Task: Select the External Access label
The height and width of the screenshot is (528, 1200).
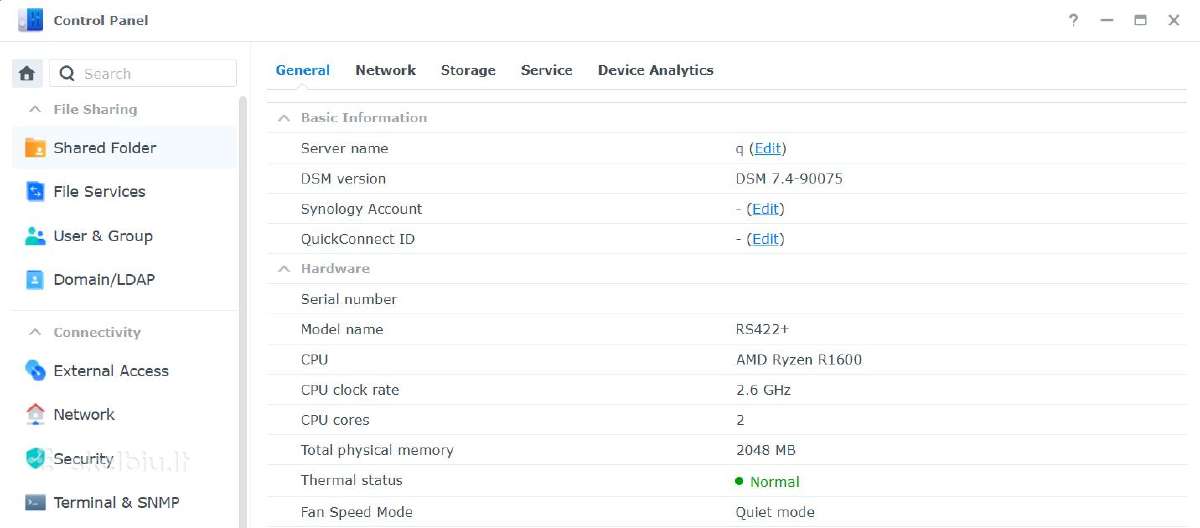Action: [x=111, y=370]
